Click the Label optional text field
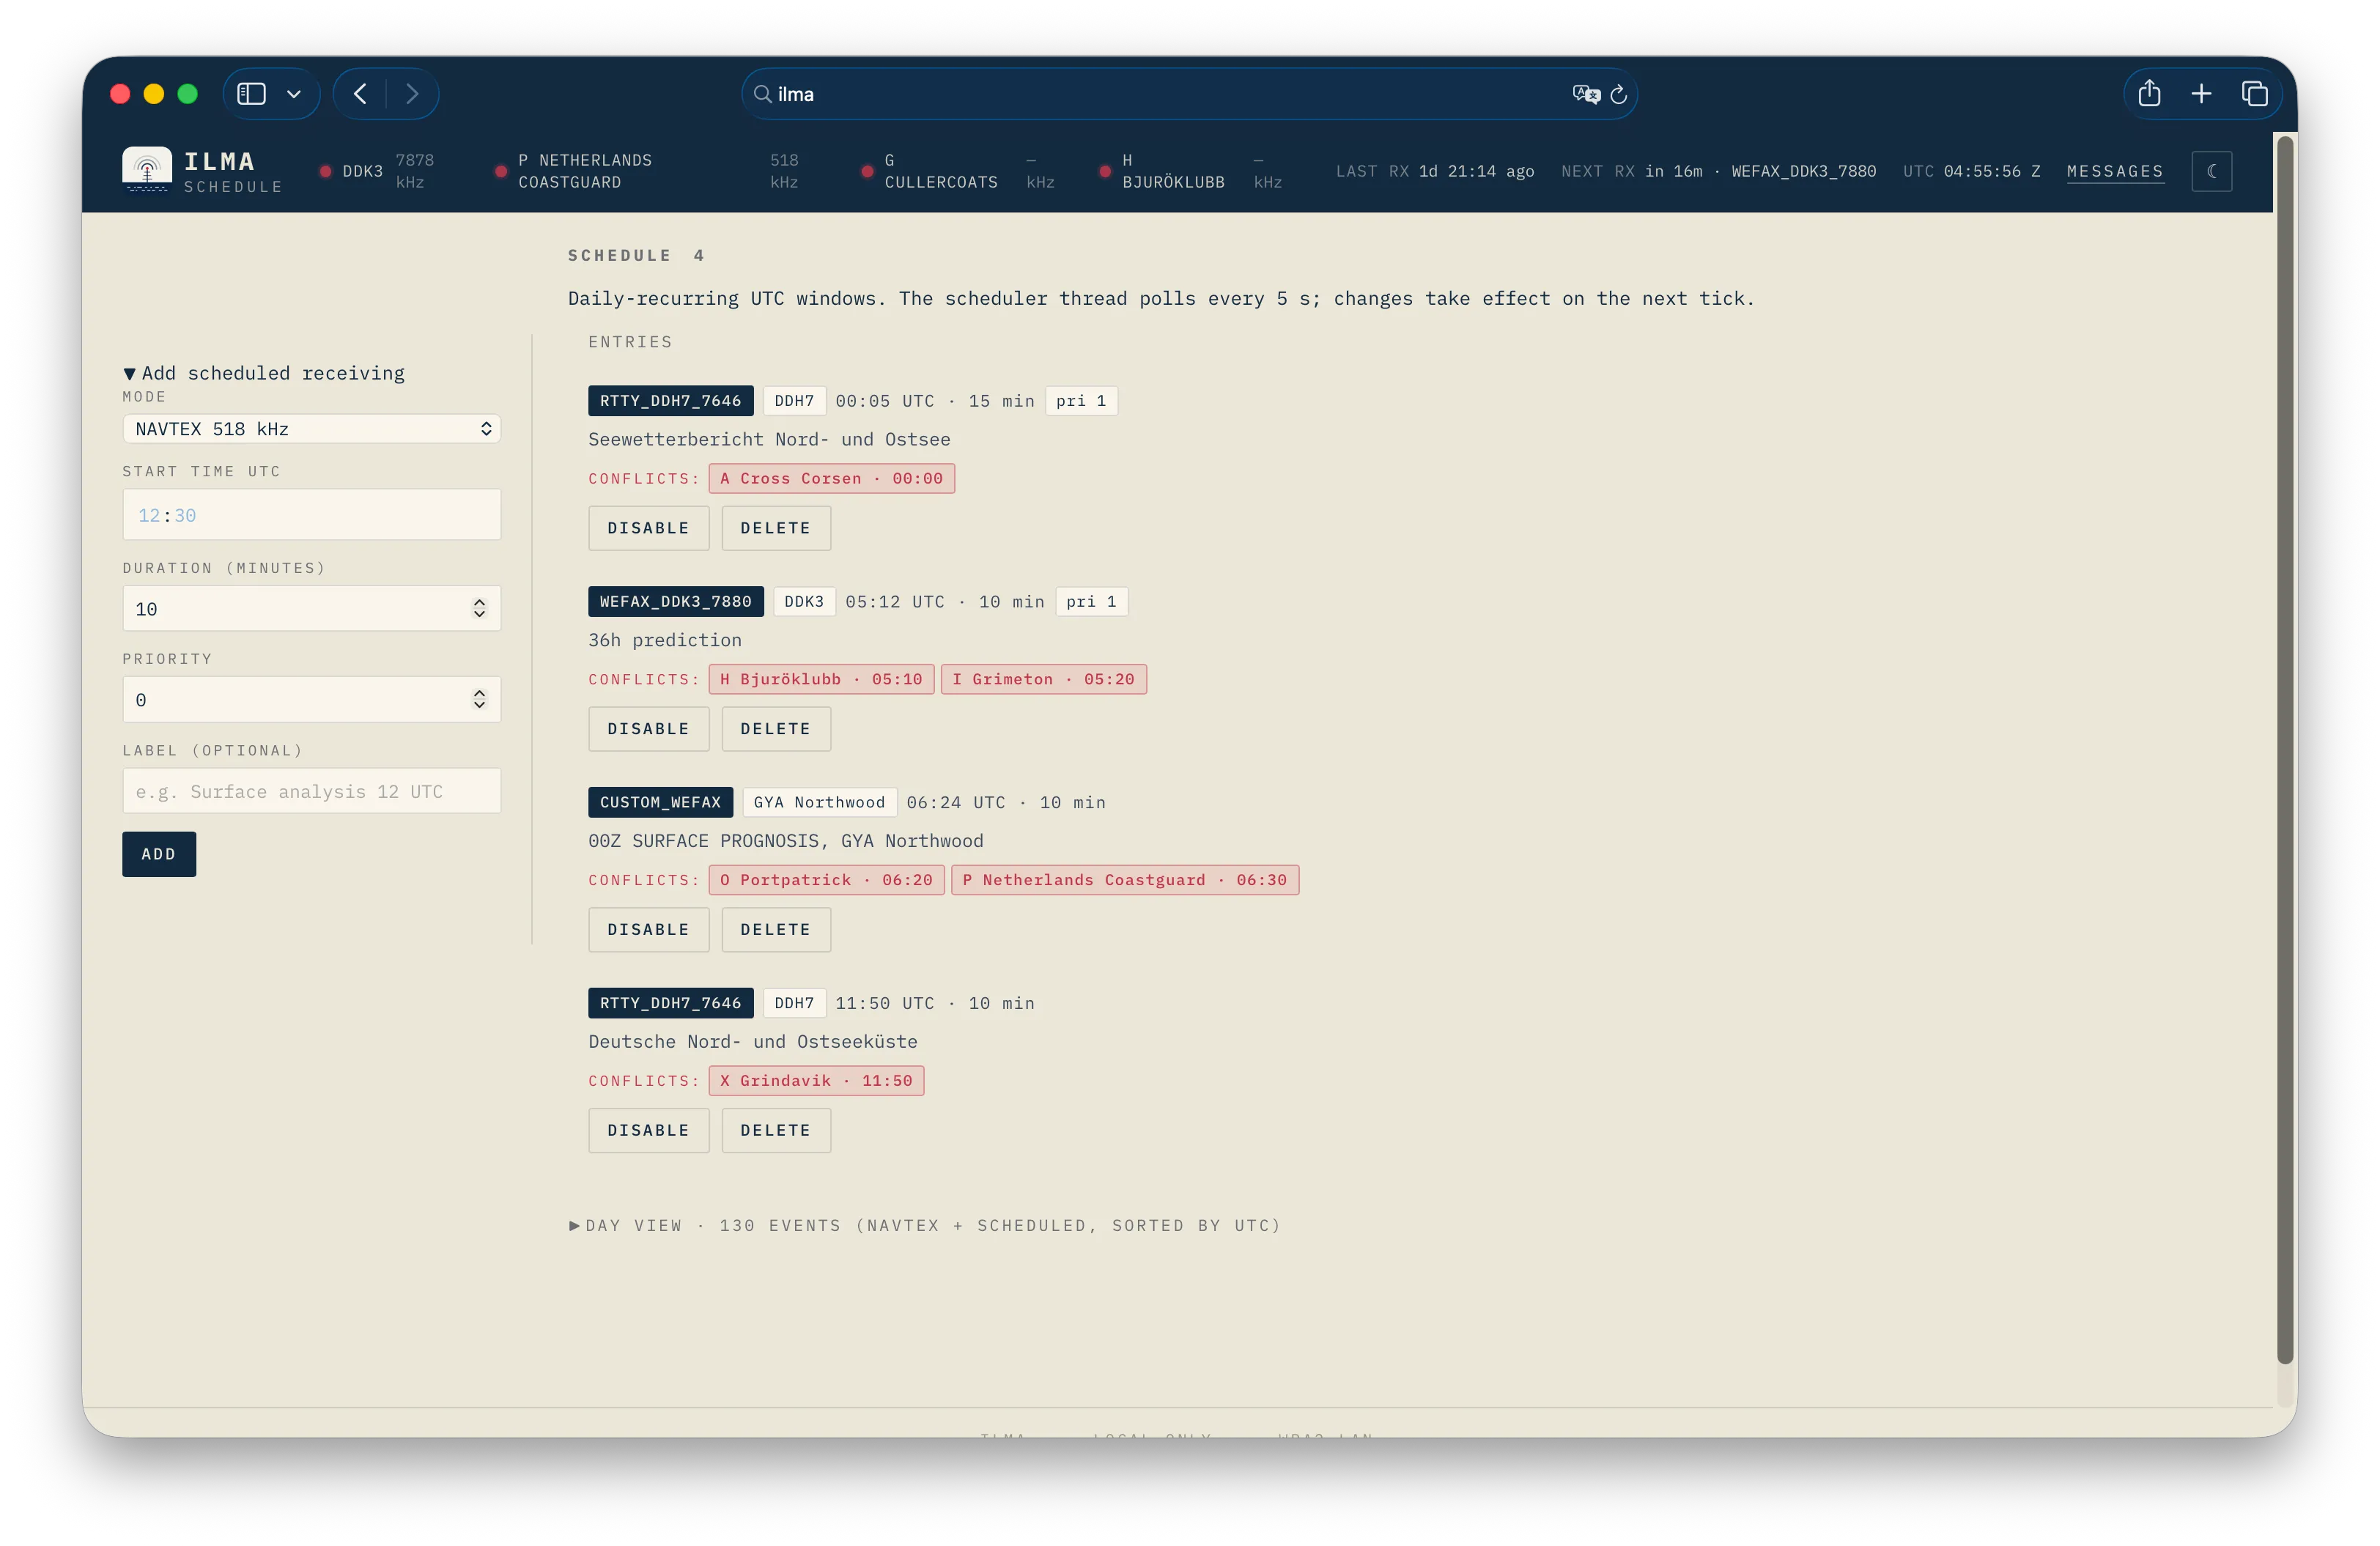This screenshot has height=1546, width=2380. 312,791
